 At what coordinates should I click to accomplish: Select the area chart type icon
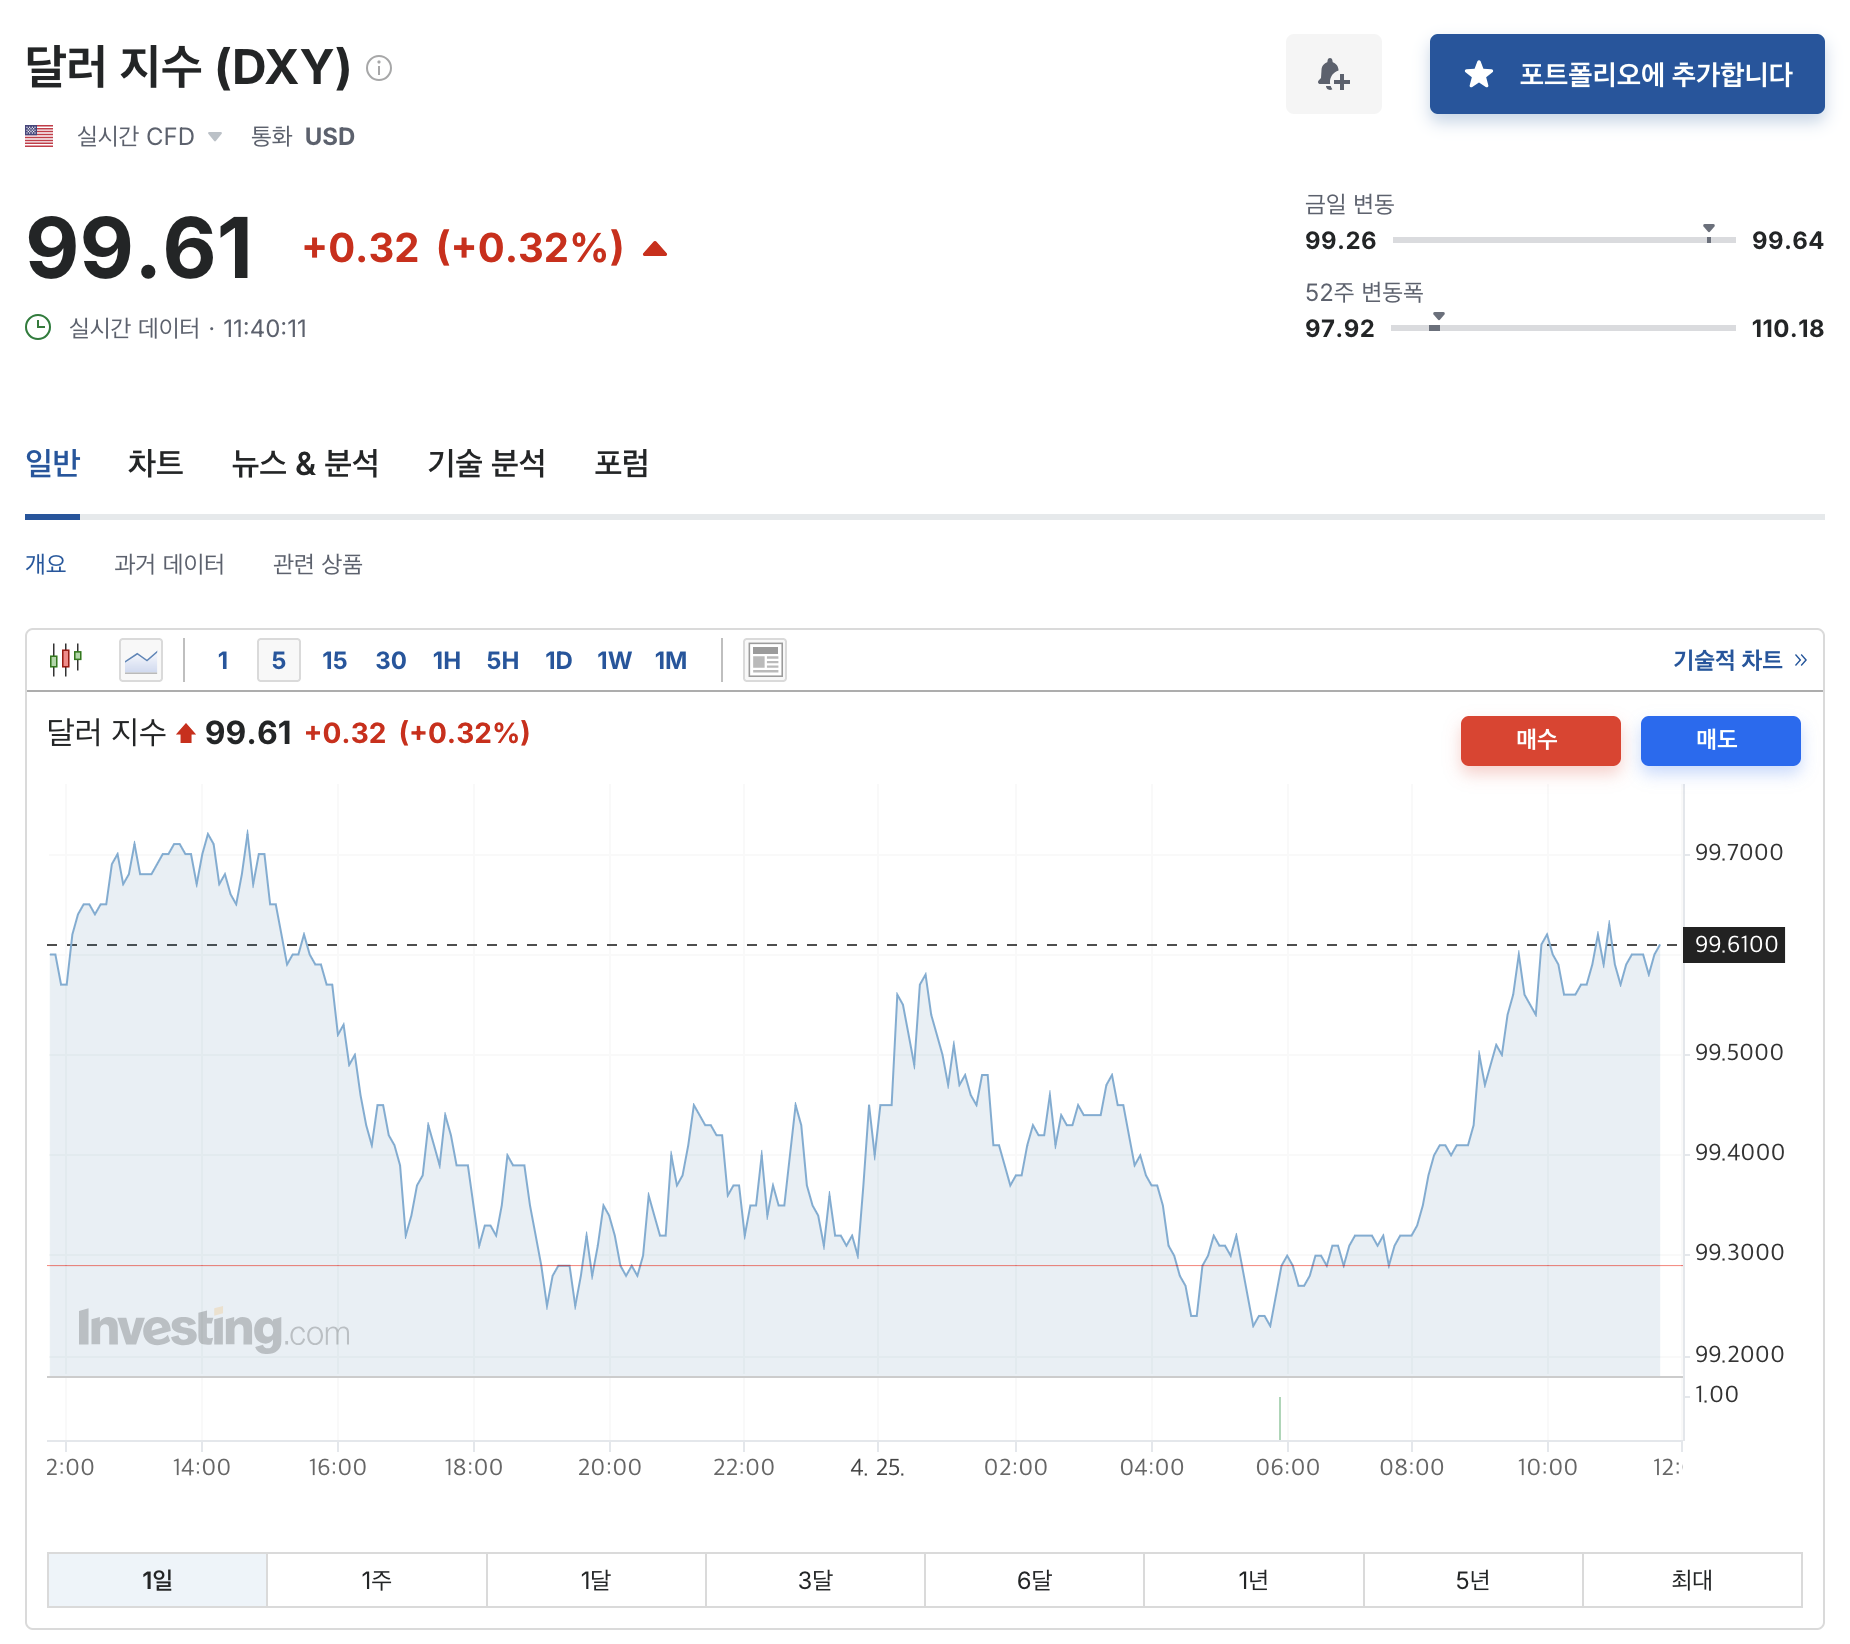pos(141,660)
